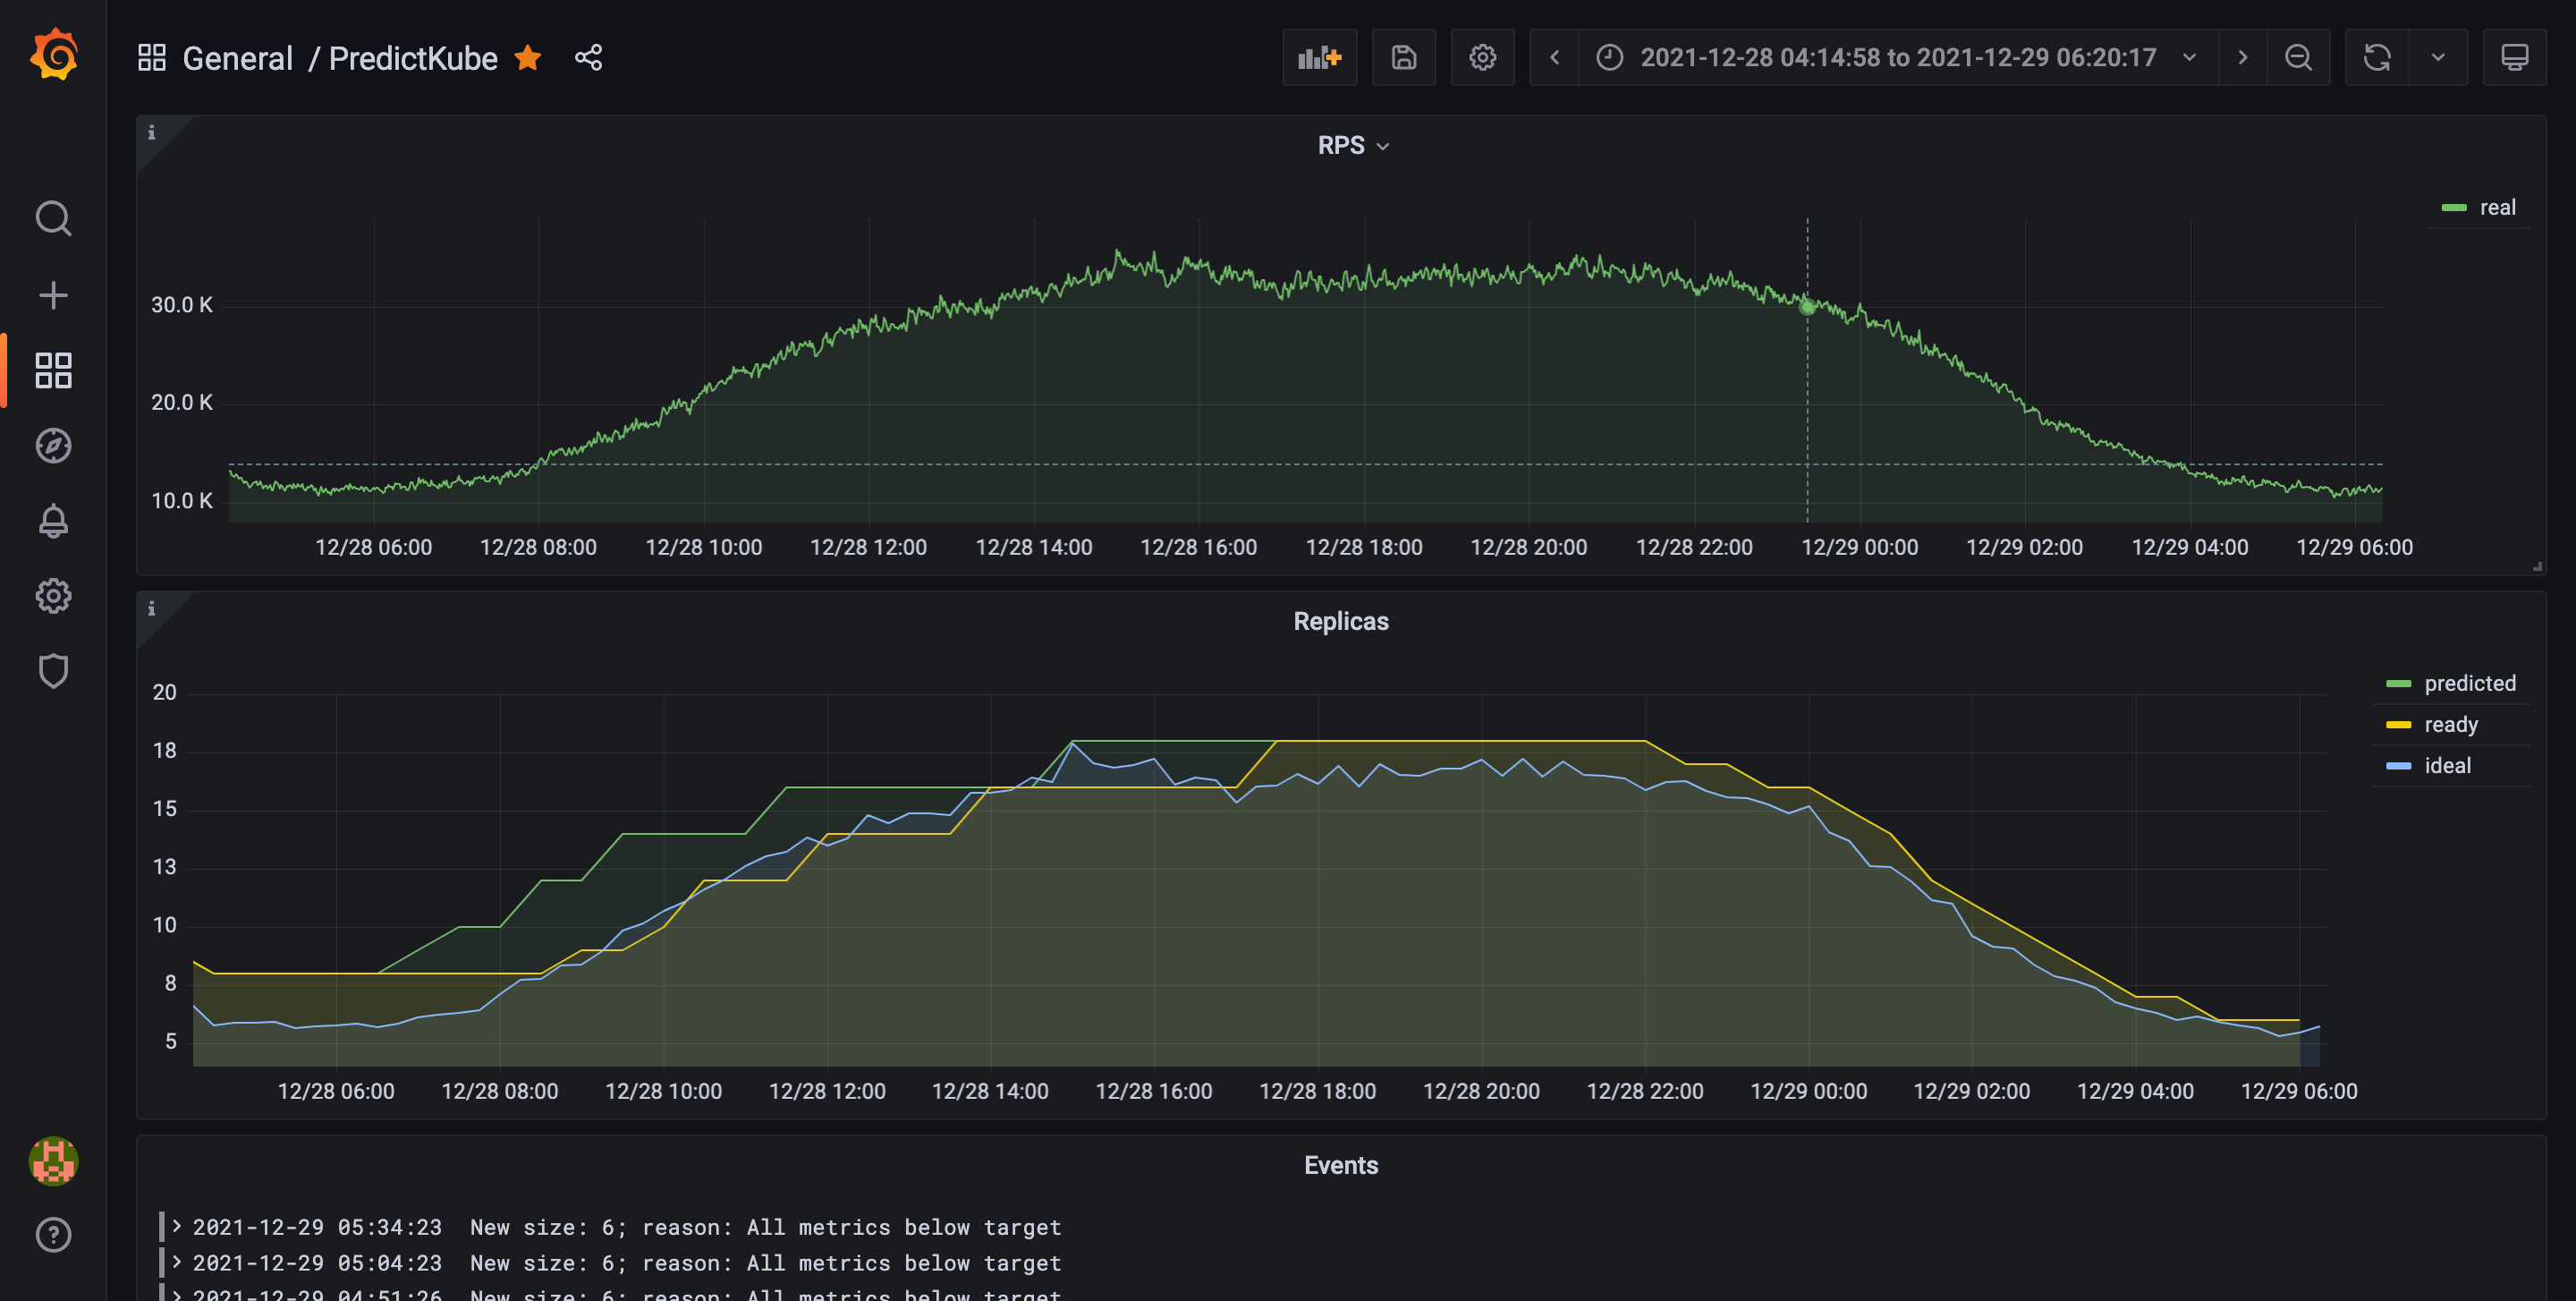Save the dashboard

pyautogui.click(x=1403, y=57)
